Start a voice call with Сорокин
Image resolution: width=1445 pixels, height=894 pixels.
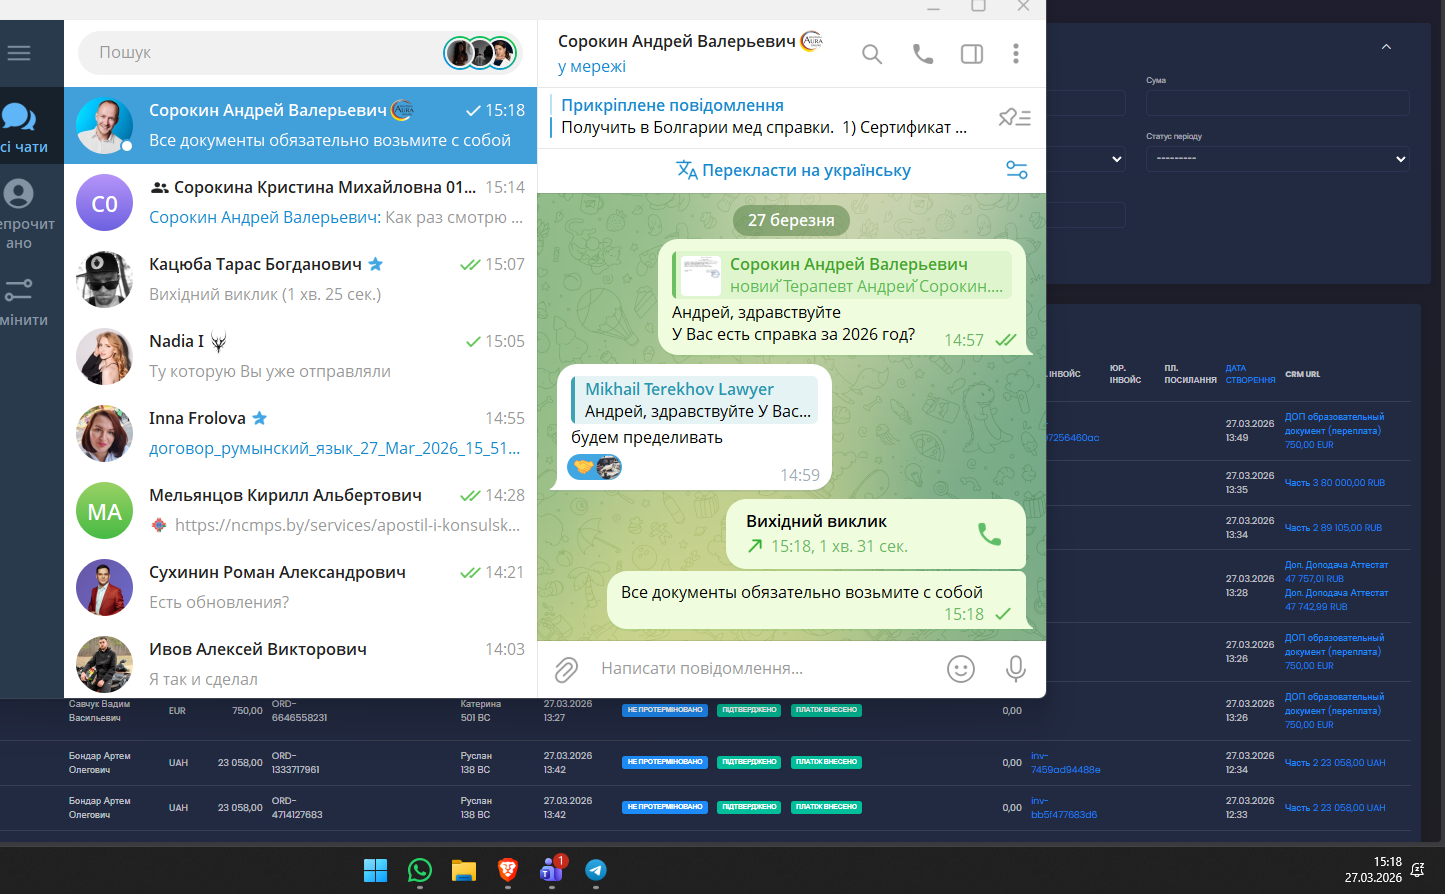click(923, 54)
